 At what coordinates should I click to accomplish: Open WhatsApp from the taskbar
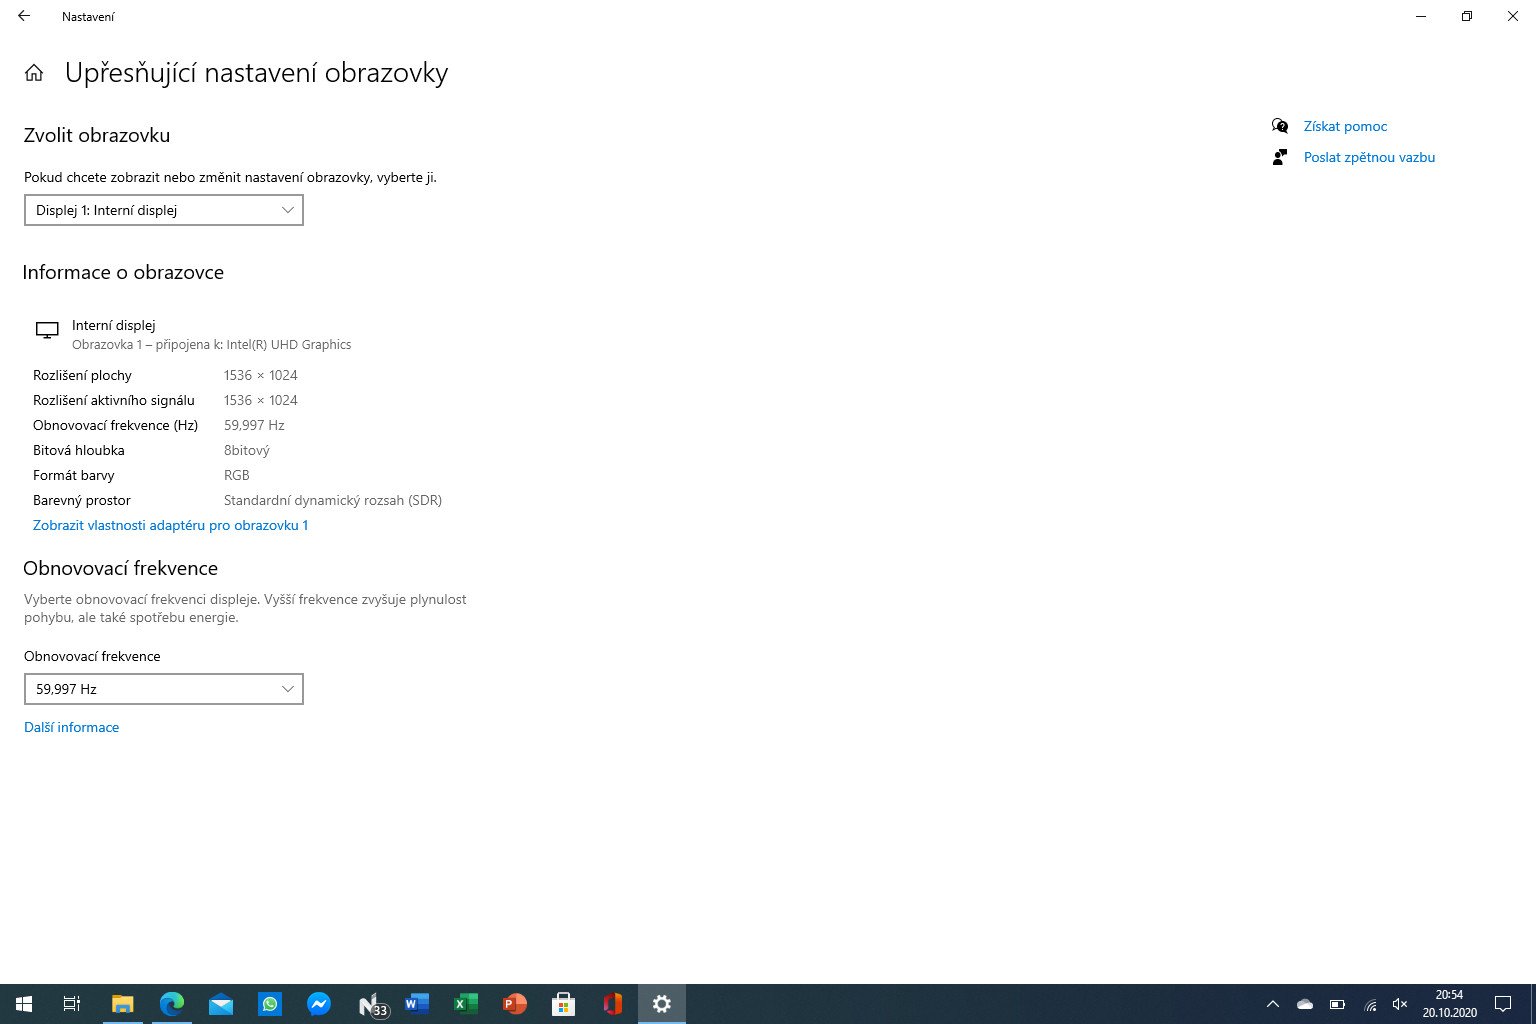tap(269, 1004)
